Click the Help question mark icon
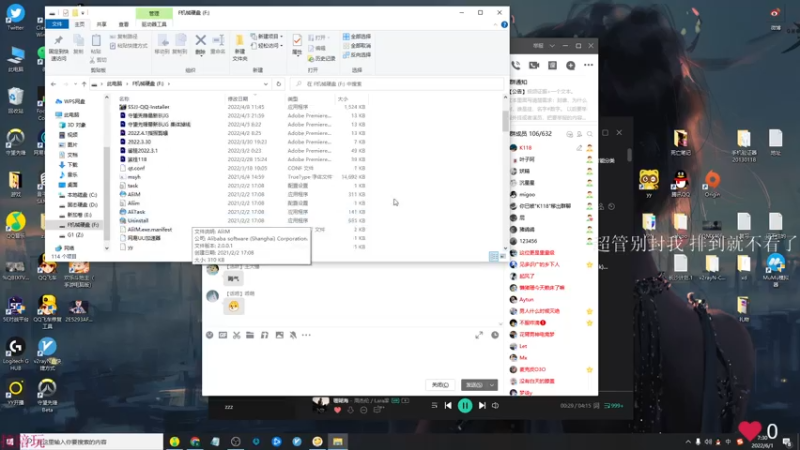 tap(504, 24)
